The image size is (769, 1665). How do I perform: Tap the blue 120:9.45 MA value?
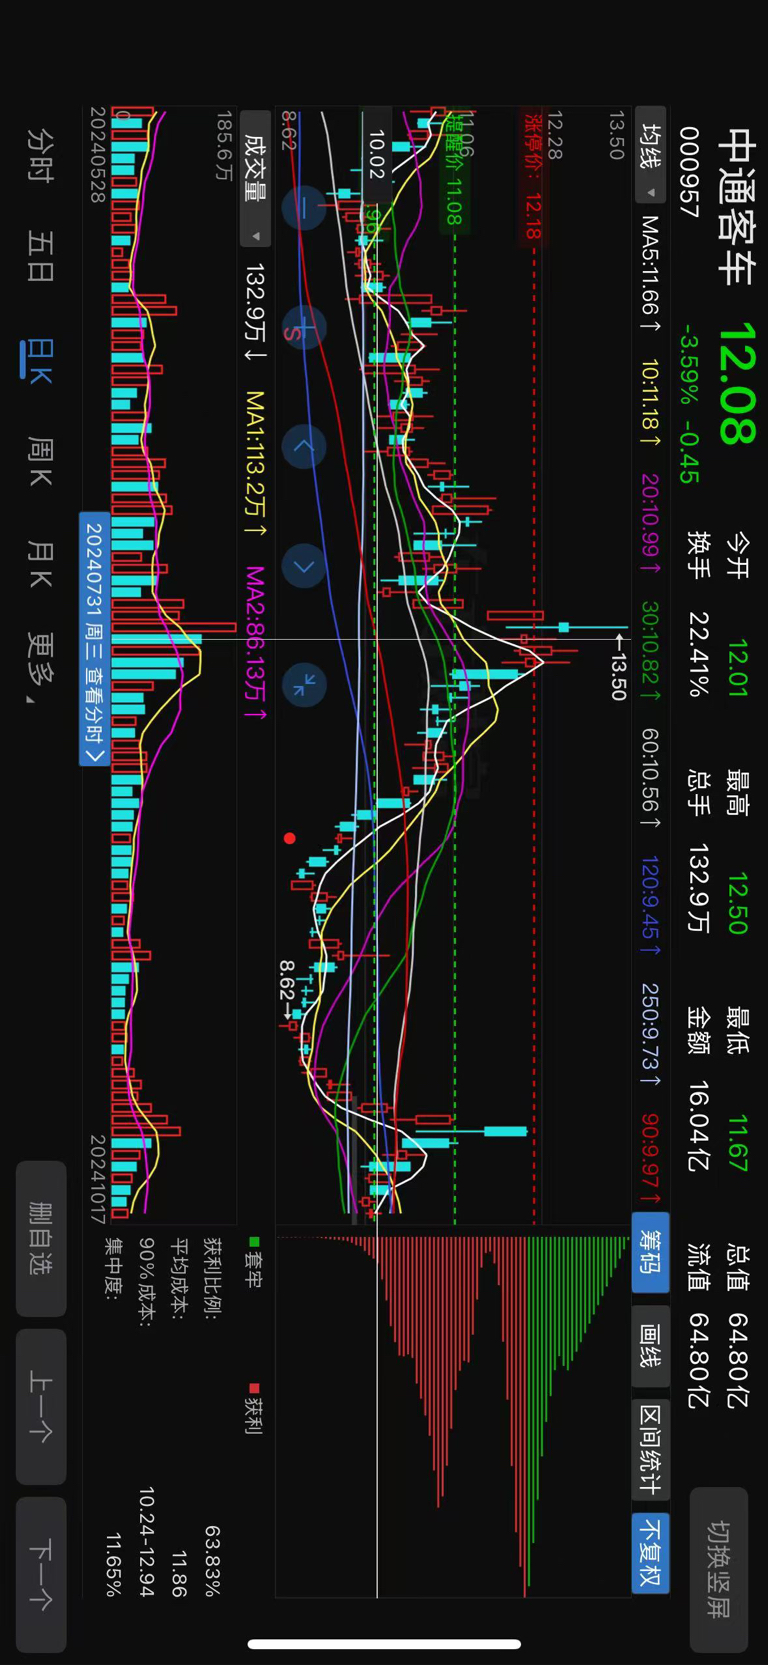pos(651,905)
